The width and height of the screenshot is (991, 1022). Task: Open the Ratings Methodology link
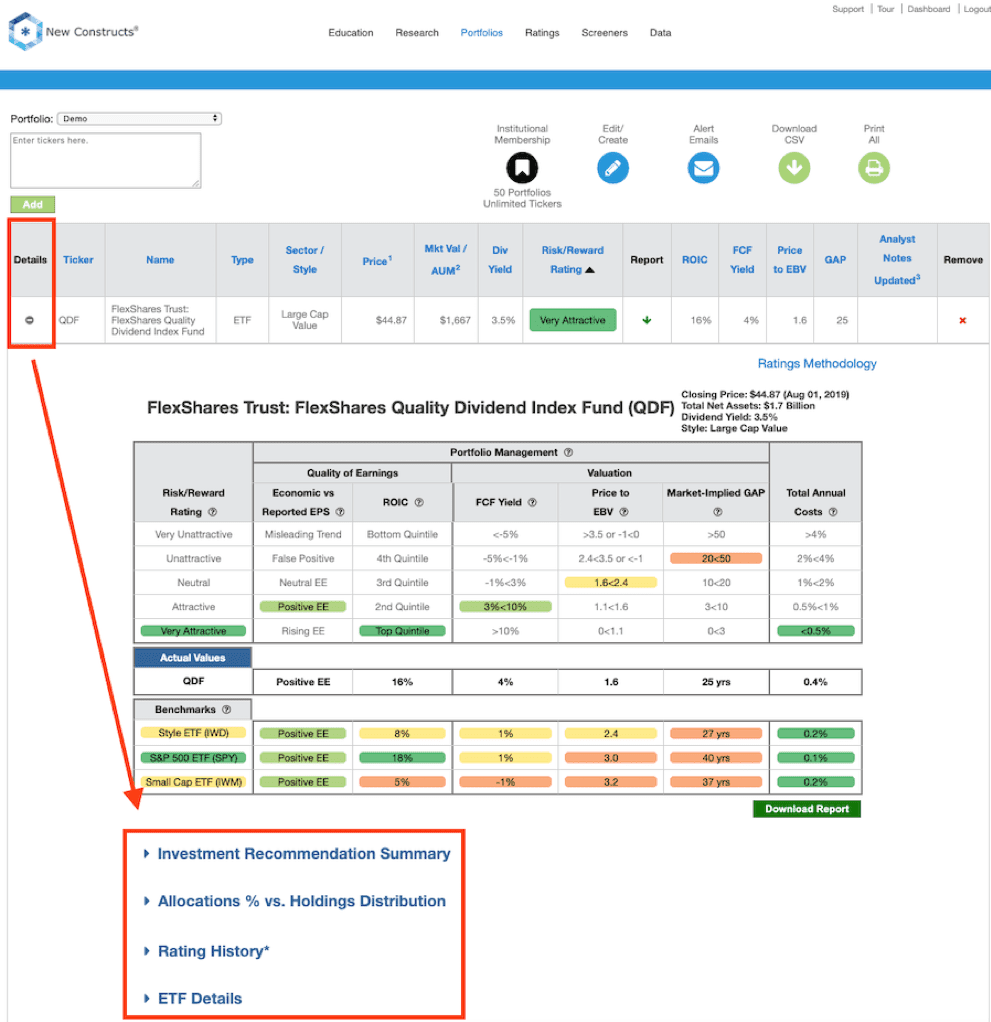[817, 364]
